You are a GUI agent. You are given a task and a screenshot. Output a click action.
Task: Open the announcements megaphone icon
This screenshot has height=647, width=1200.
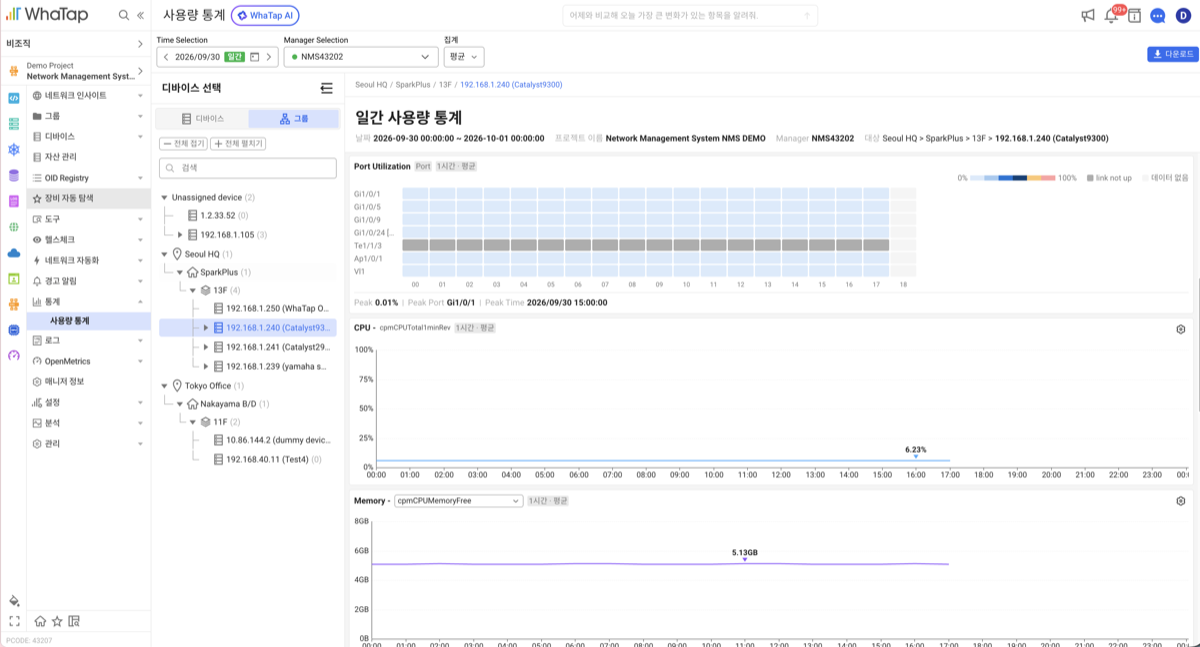tap(1088, 15)
